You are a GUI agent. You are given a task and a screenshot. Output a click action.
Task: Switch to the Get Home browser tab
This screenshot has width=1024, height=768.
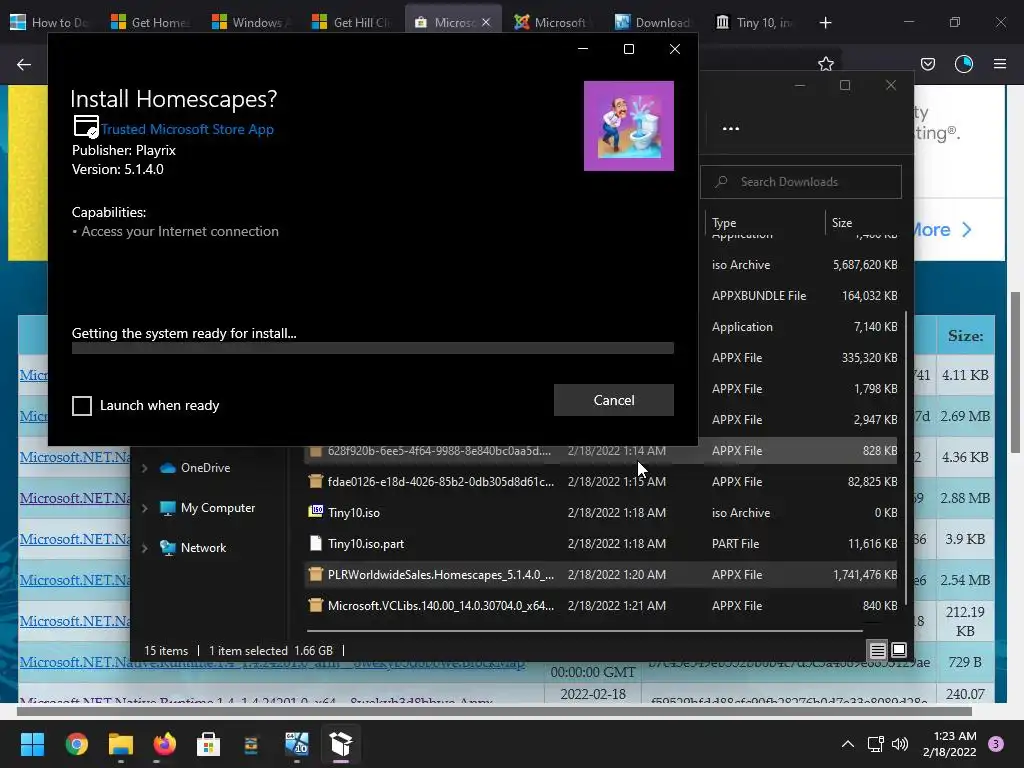[x=151, y=22]
